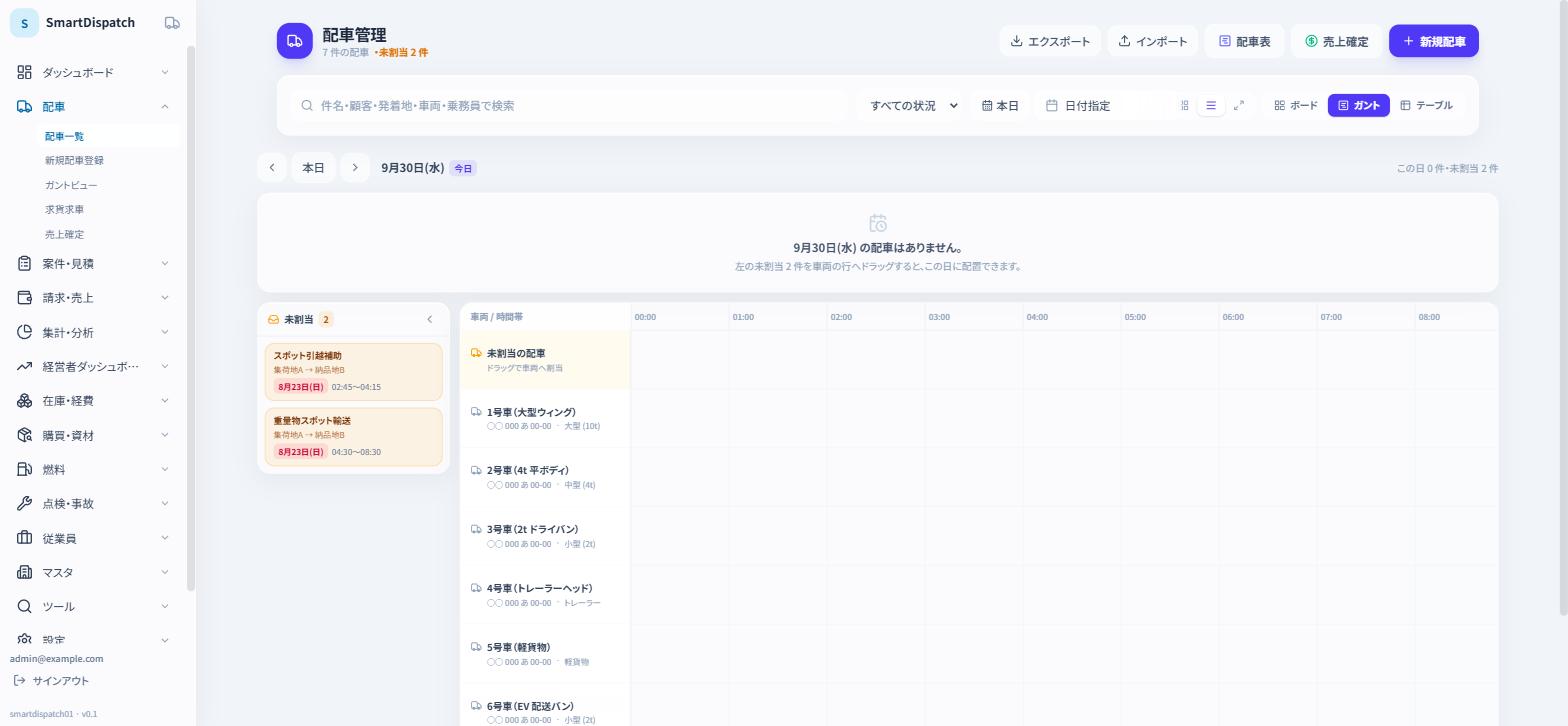1568x726 pixels.
Task: Click the purple 配車管理 truck logo
Action: [295, 41]
